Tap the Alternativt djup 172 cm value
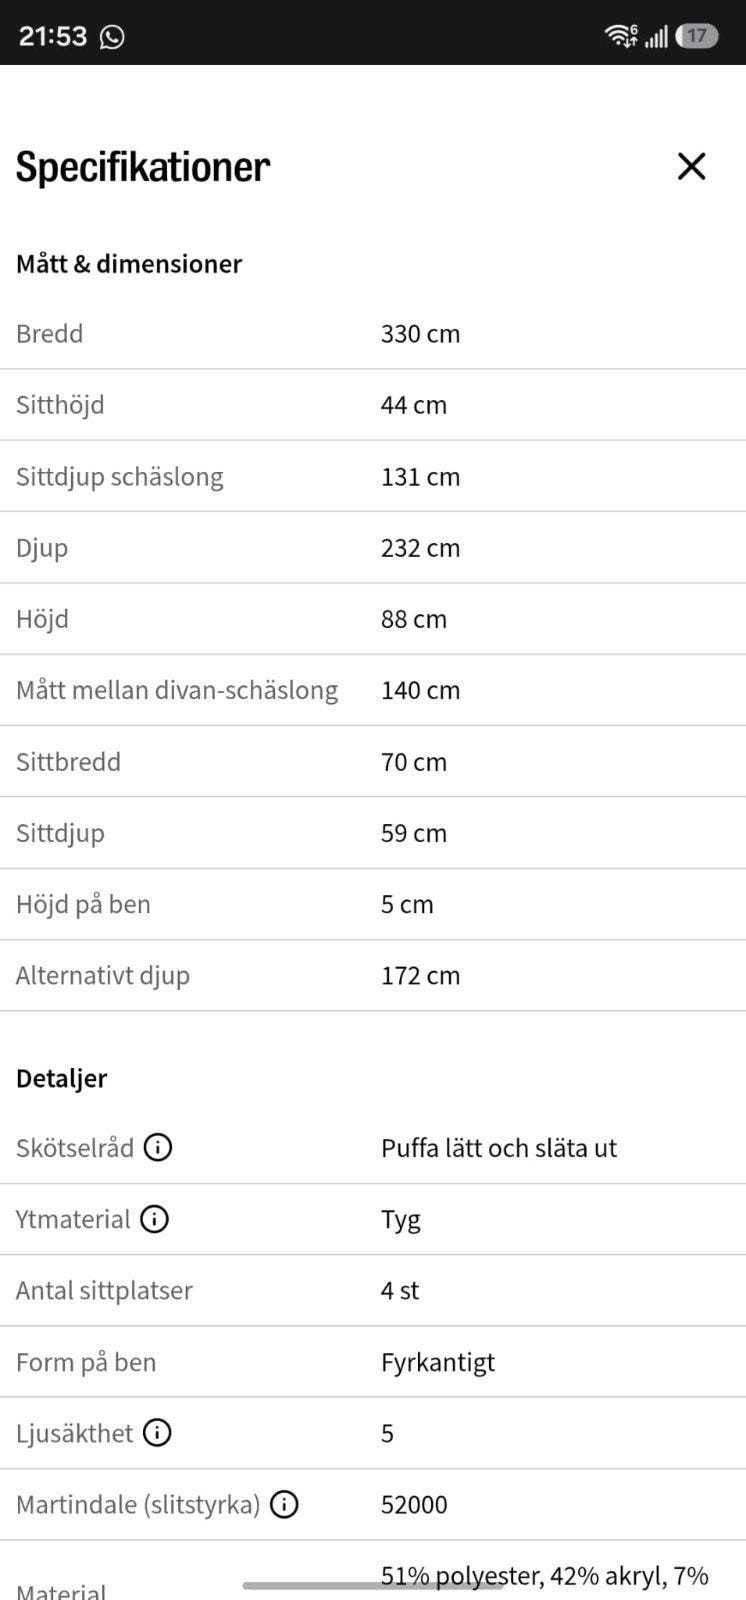This screenshot has width=746, height=1600. (x=420, y=975)
